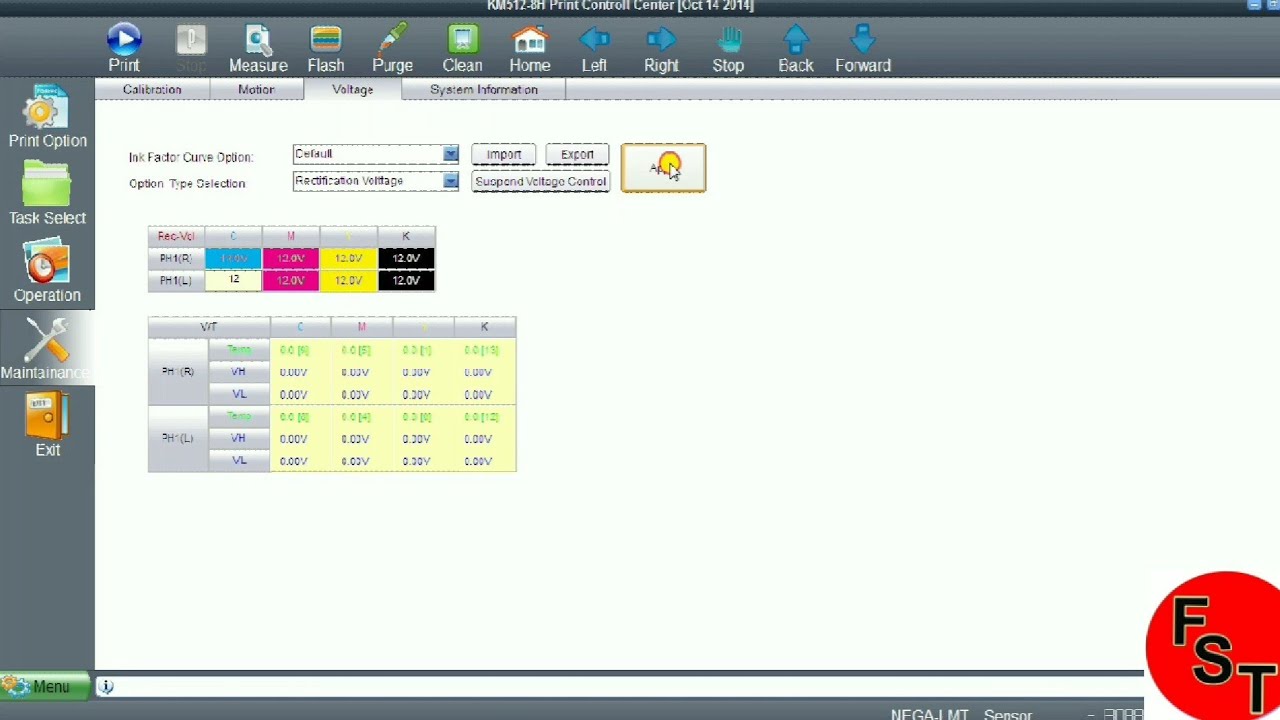
Task: Click the PH1(L) cyan input field showing 12
Action: (233, 281)
